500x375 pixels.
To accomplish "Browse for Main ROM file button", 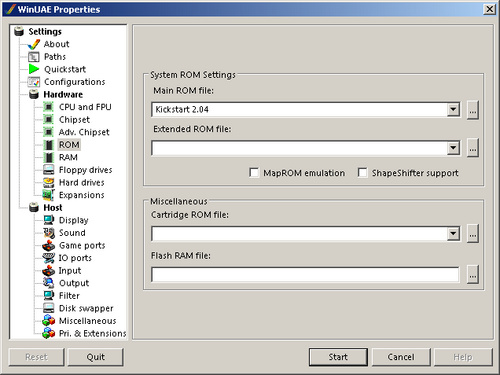I will (473, 110).
